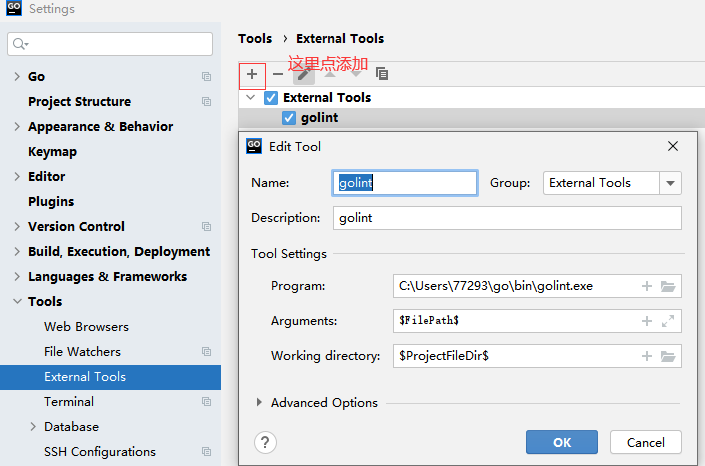The image size is (705, 466).
Task: Browse for Working directory folder
Action: (668, 356)
